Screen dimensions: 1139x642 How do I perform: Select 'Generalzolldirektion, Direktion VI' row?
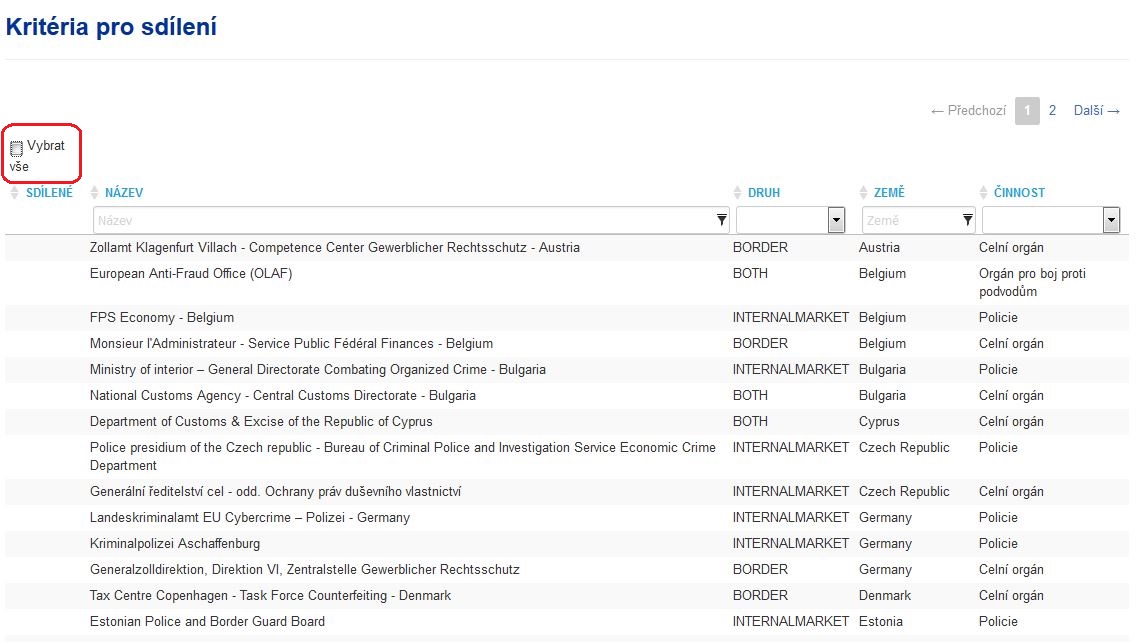567,570
